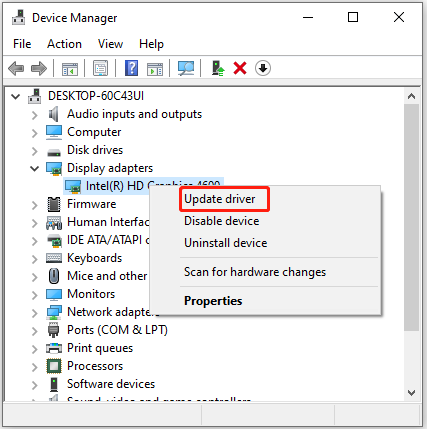The height and width of the screenshot is (429, 427).
Task: Open the View menu
Action: 110,44
